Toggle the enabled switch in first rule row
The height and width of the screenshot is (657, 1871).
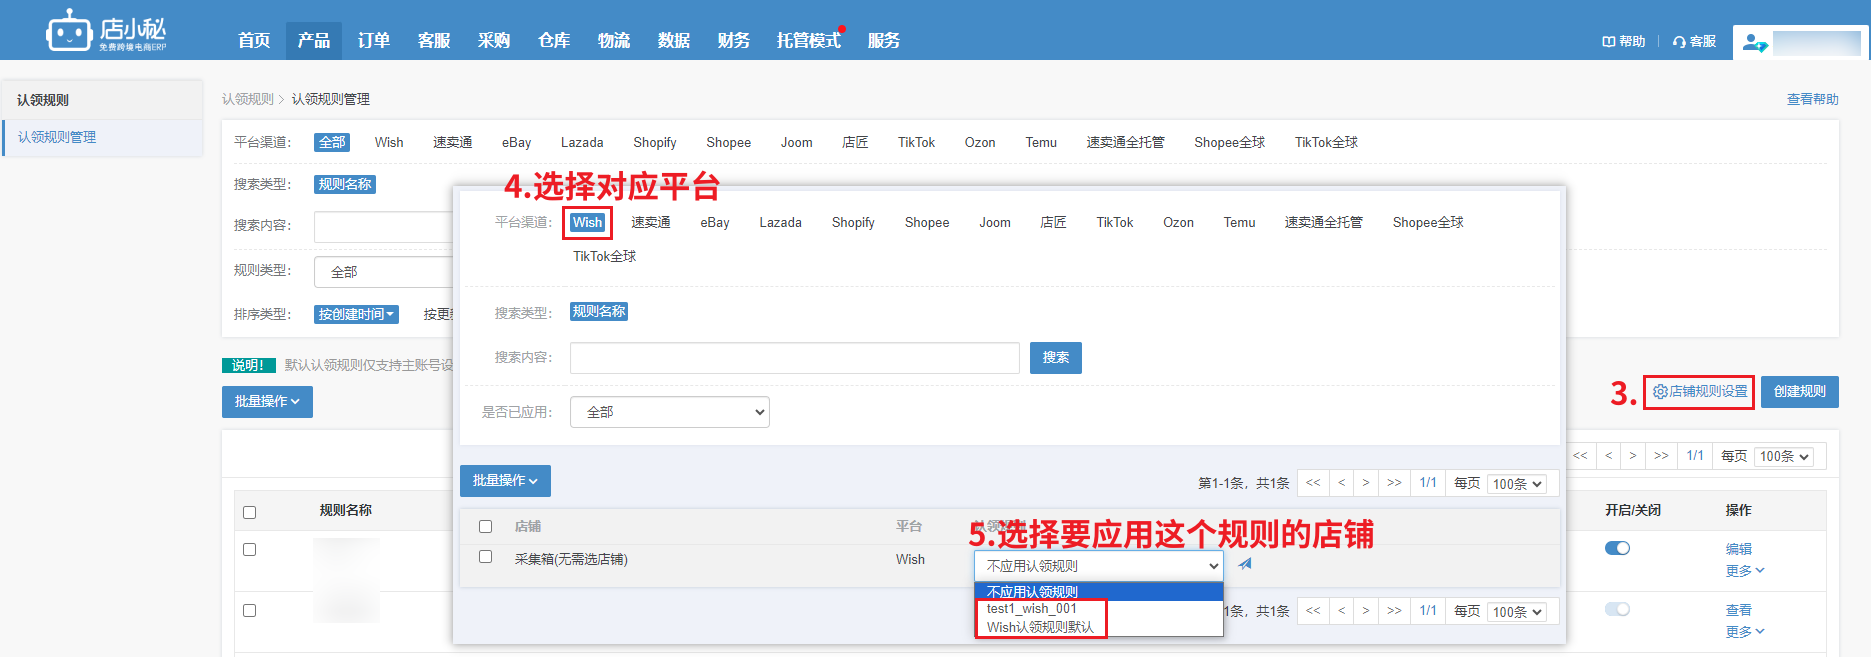(x=1617, y=548)
